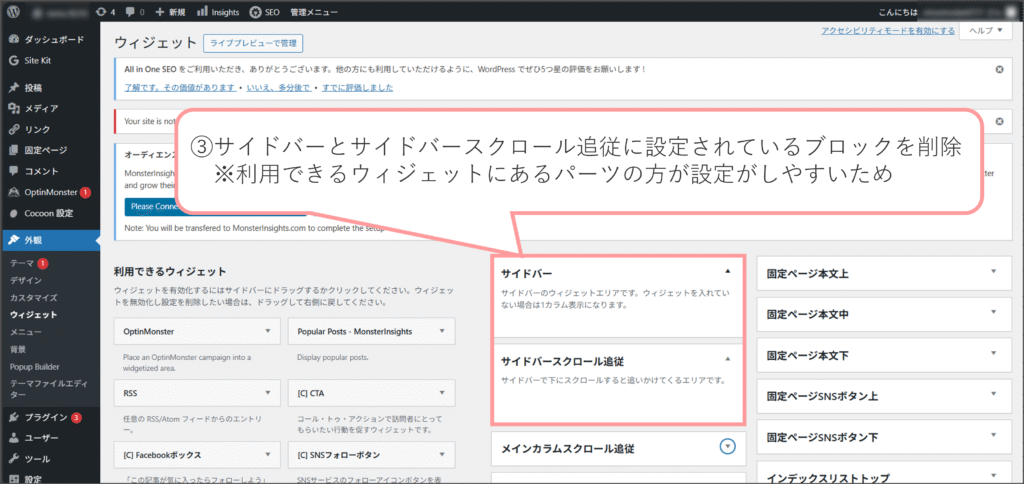Collapse the サイドバー widget area

click(x=727, y=271)
